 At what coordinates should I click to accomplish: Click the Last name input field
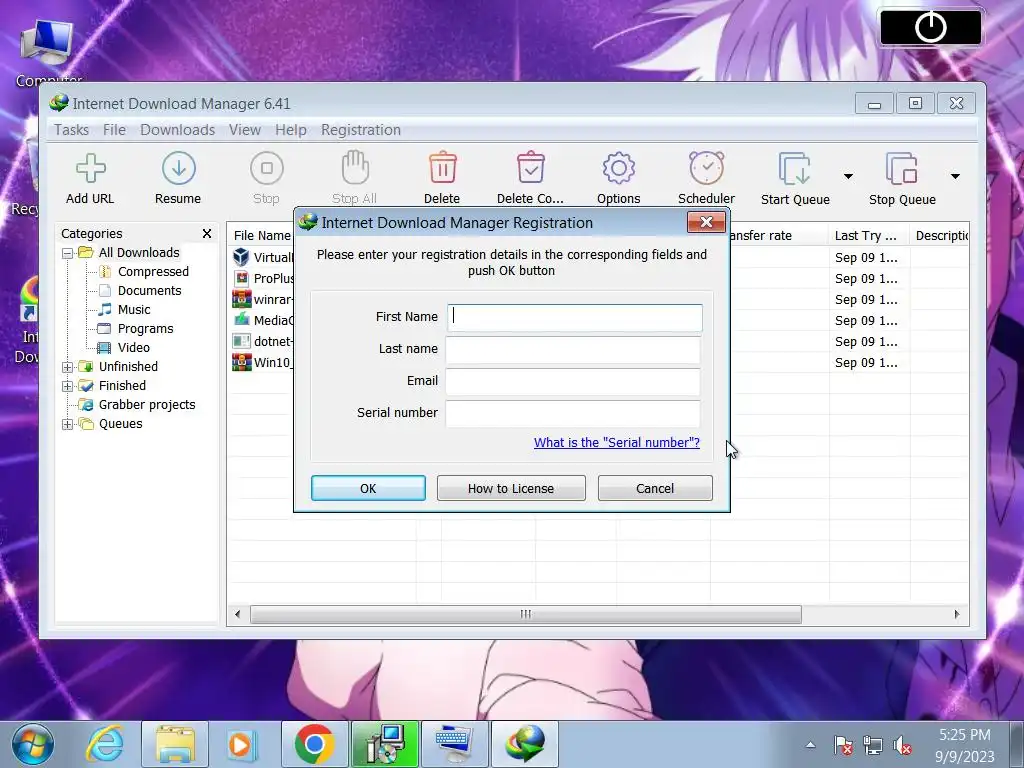573,349
